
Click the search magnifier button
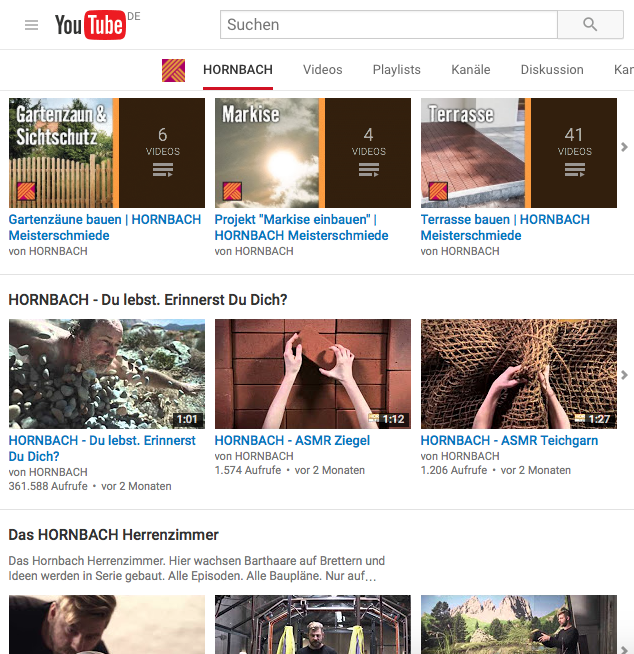point(590,25)
